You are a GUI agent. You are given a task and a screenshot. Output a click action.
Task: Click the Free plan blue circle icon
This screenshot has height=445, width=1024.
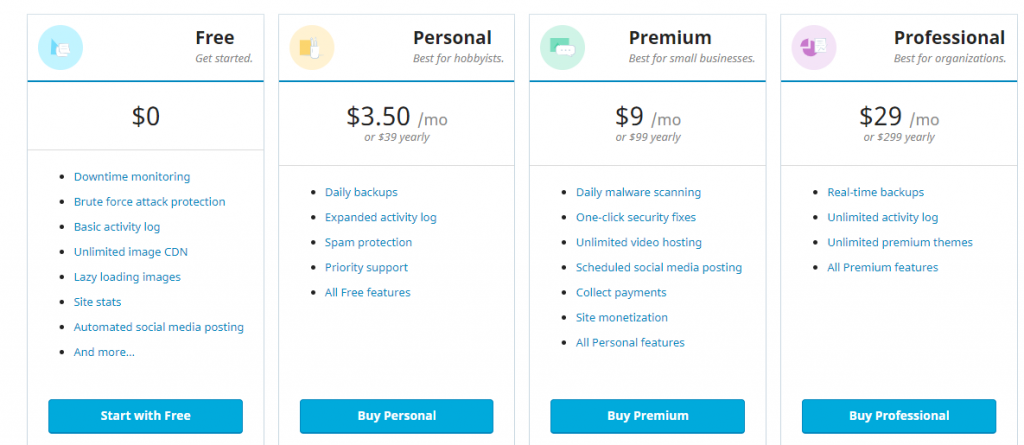60,47
